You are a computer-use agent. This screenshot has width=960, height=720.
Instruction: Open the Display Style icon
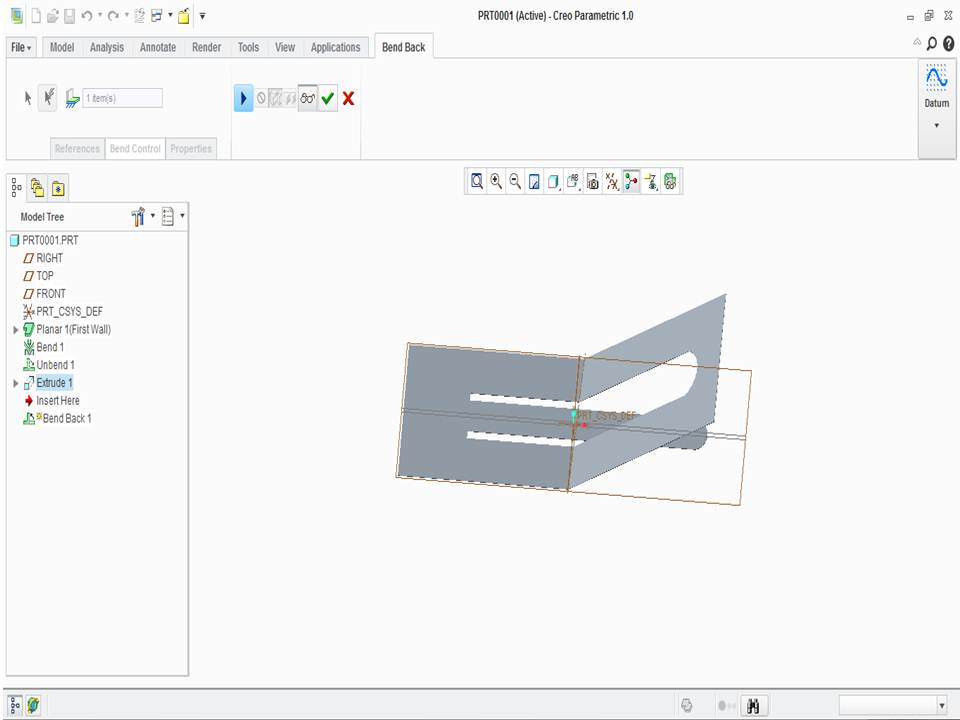click(553, 182)
